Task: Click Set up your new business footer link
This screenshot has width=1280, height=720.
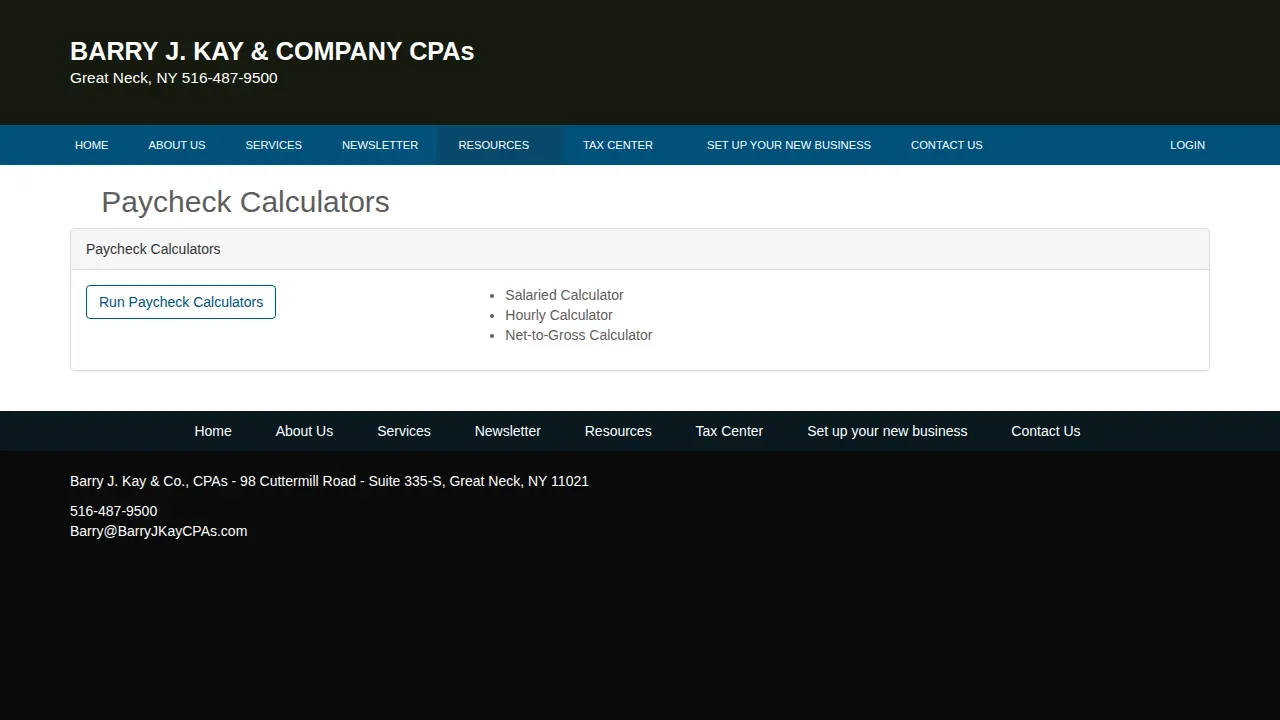Action: click(887, 431)
